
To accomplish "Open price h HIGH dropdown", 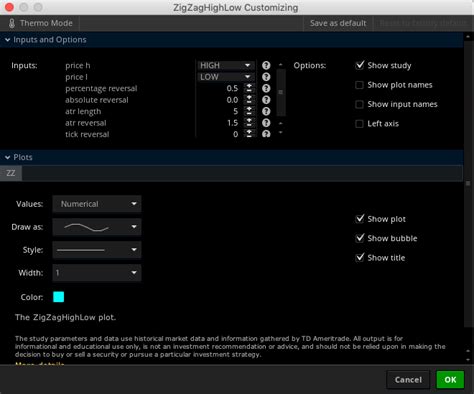I will (x=226, y=65).
